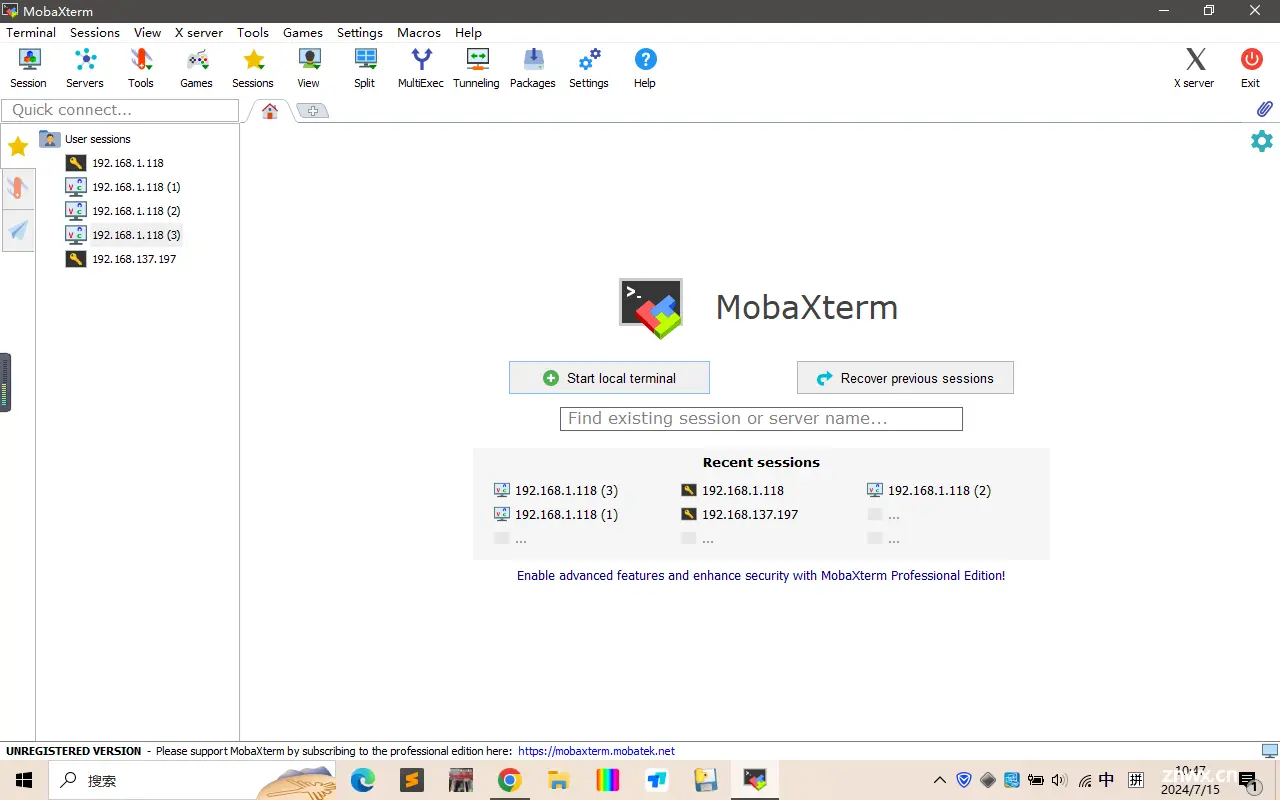Open the Servers toolbar icon
The image size is (1280, 800).
[85, 68]
